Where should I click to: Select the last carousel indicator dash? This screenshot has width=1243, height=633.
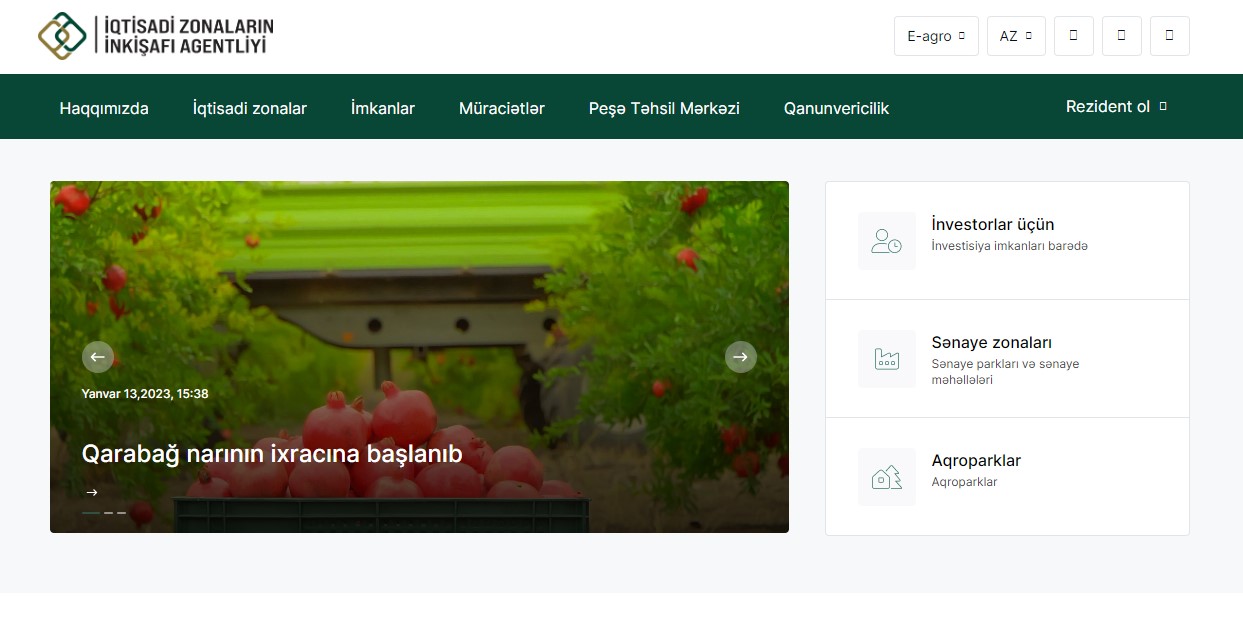(122, 513)
